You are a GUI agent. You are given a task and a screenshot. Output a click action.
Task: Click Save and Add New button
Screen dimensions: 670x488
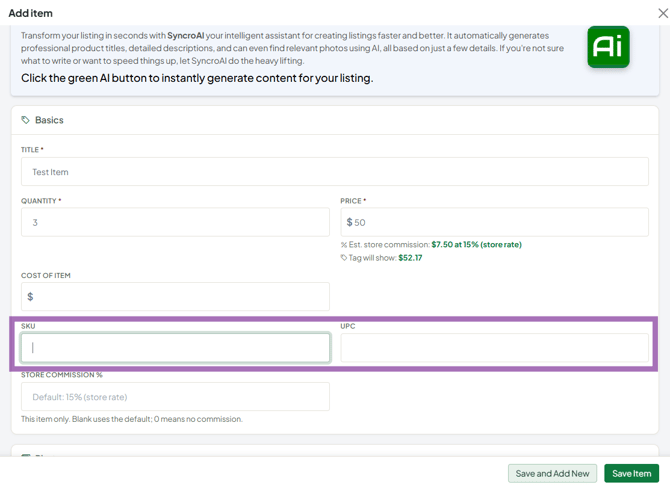click(552, 473)
